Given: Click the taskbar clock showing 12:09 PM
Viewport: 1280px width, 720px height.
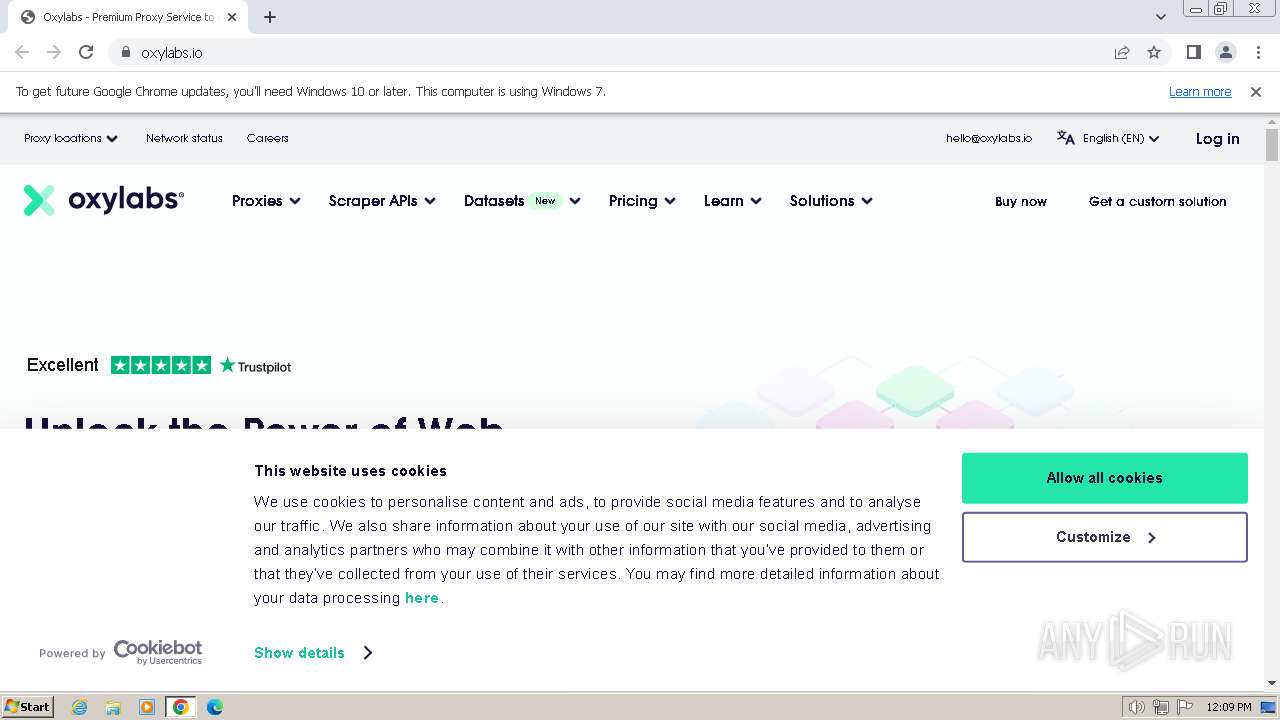Looking at the screenshot, I should (x=1229, y=707).
